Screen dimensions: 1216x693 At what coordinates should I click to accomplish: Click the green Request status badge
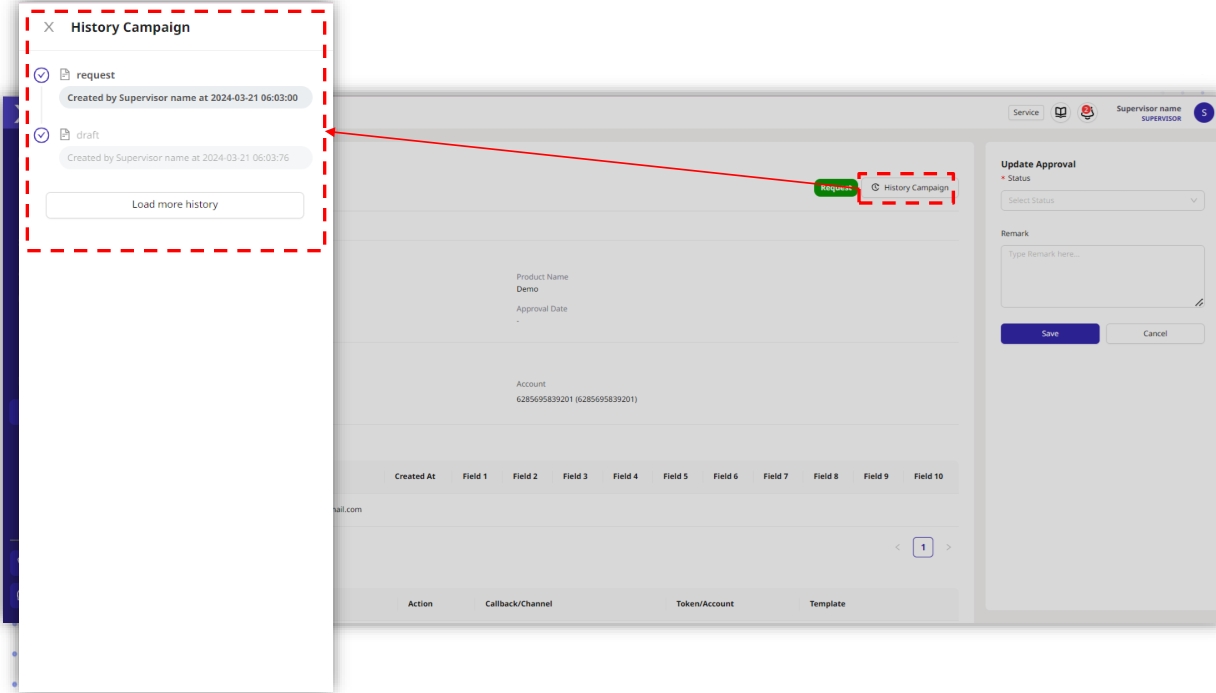coord(835,188)
